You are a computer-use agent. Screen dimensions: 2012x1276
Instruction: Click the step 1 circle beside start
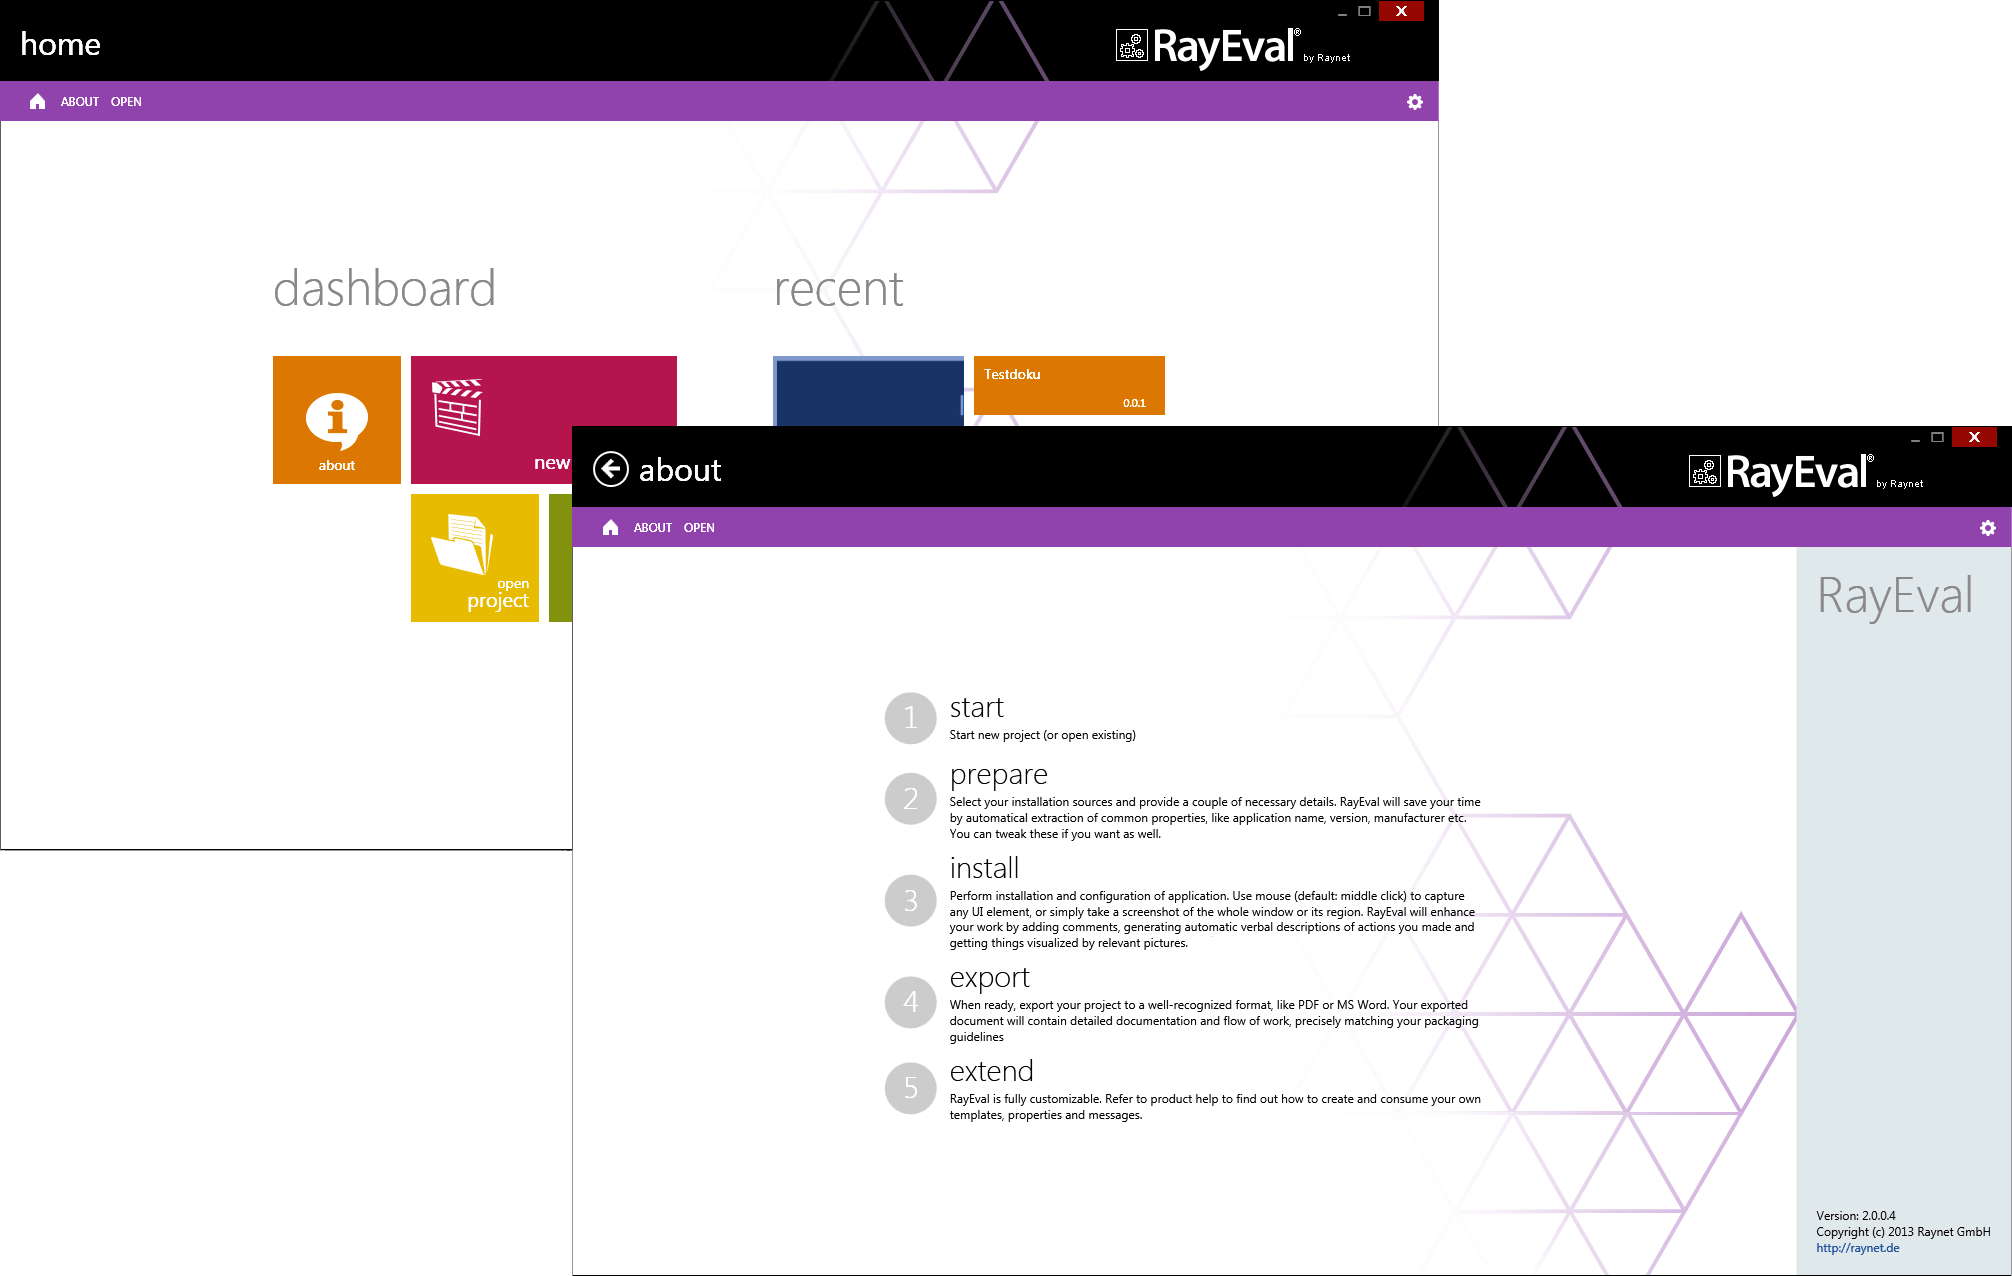pyautogui.click(x=910, y=718)
